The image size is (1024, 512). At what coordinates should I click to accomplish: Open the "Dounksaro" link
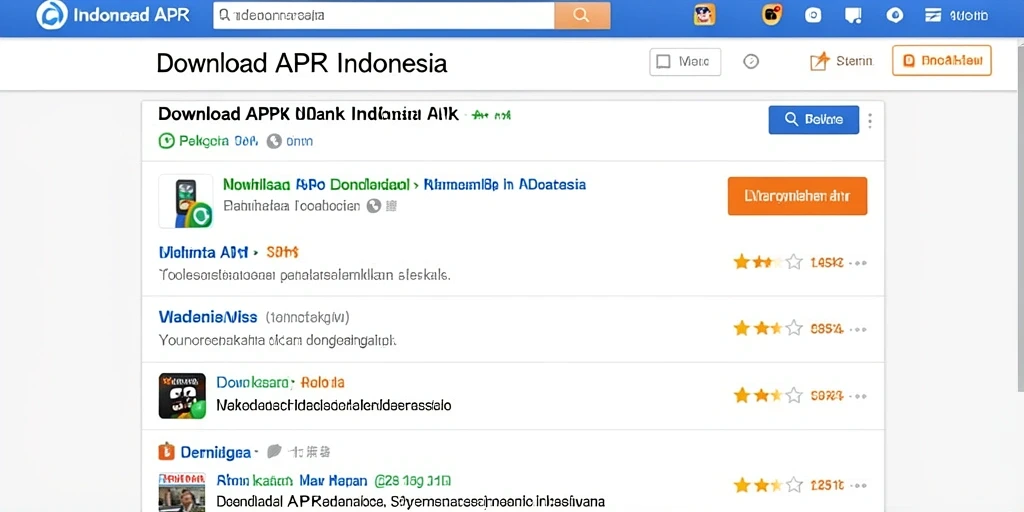tap(254, 382)
